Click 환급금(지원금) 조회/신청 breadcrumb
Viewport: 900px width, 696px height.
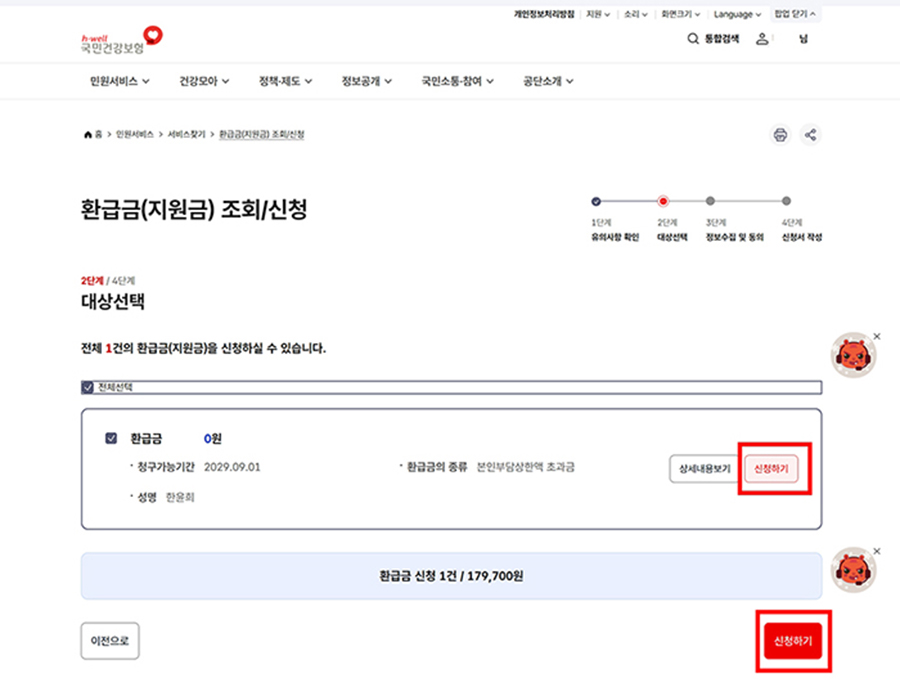(262, 134)
